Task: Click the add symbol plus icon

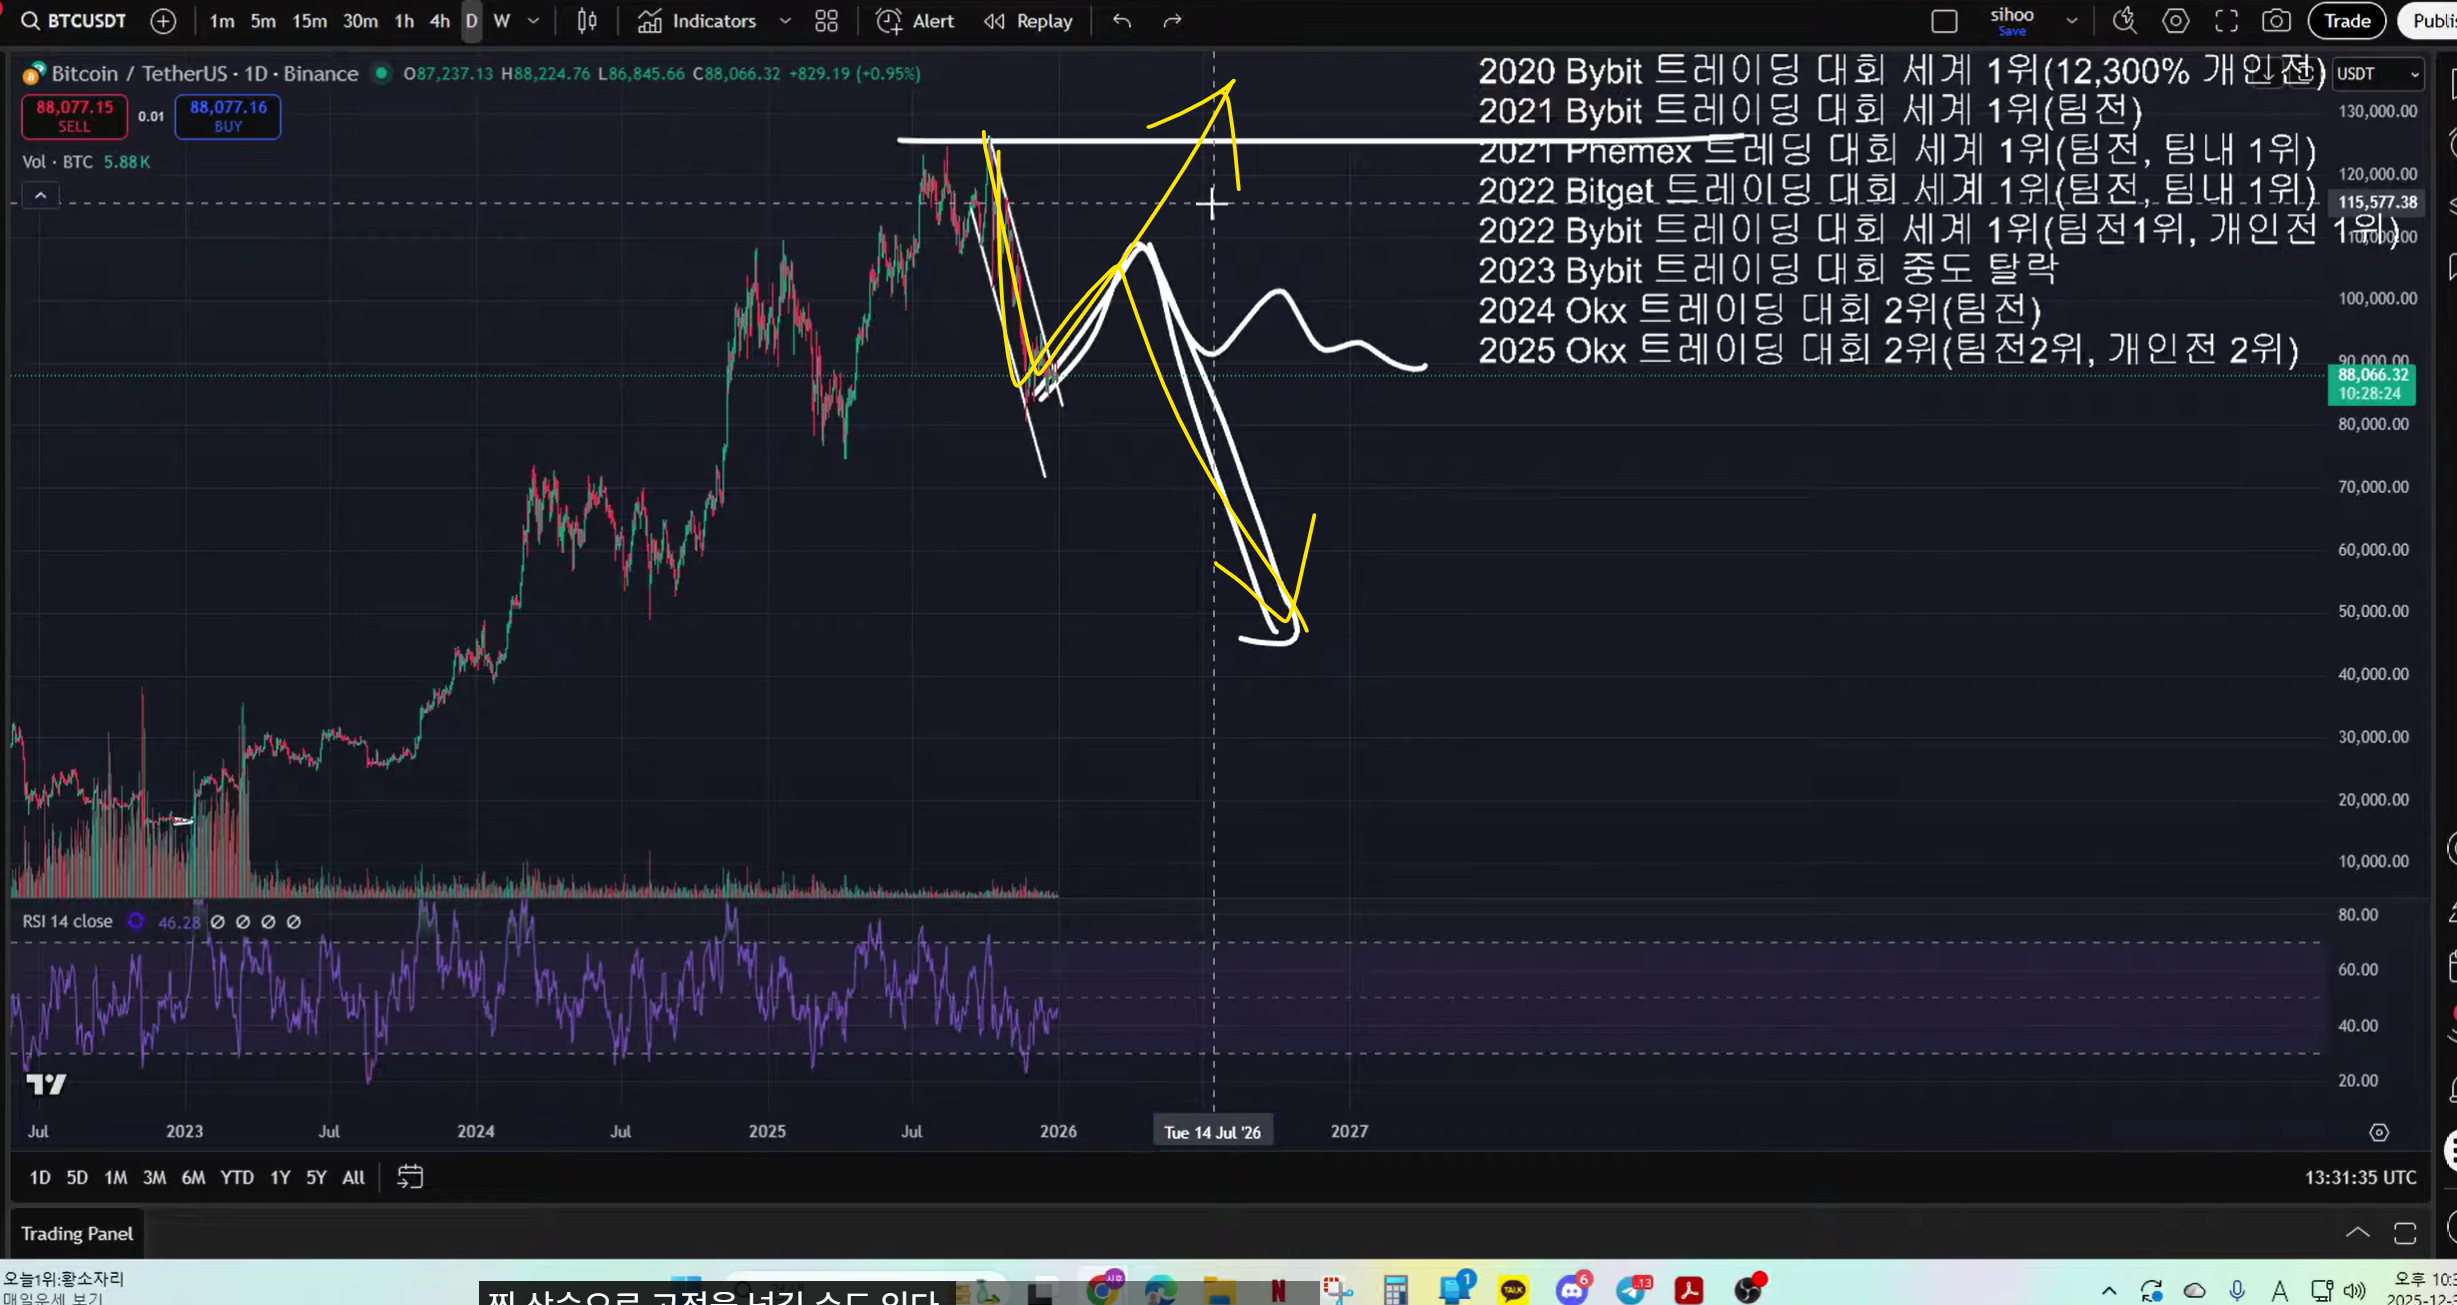Action: [163, 21]
